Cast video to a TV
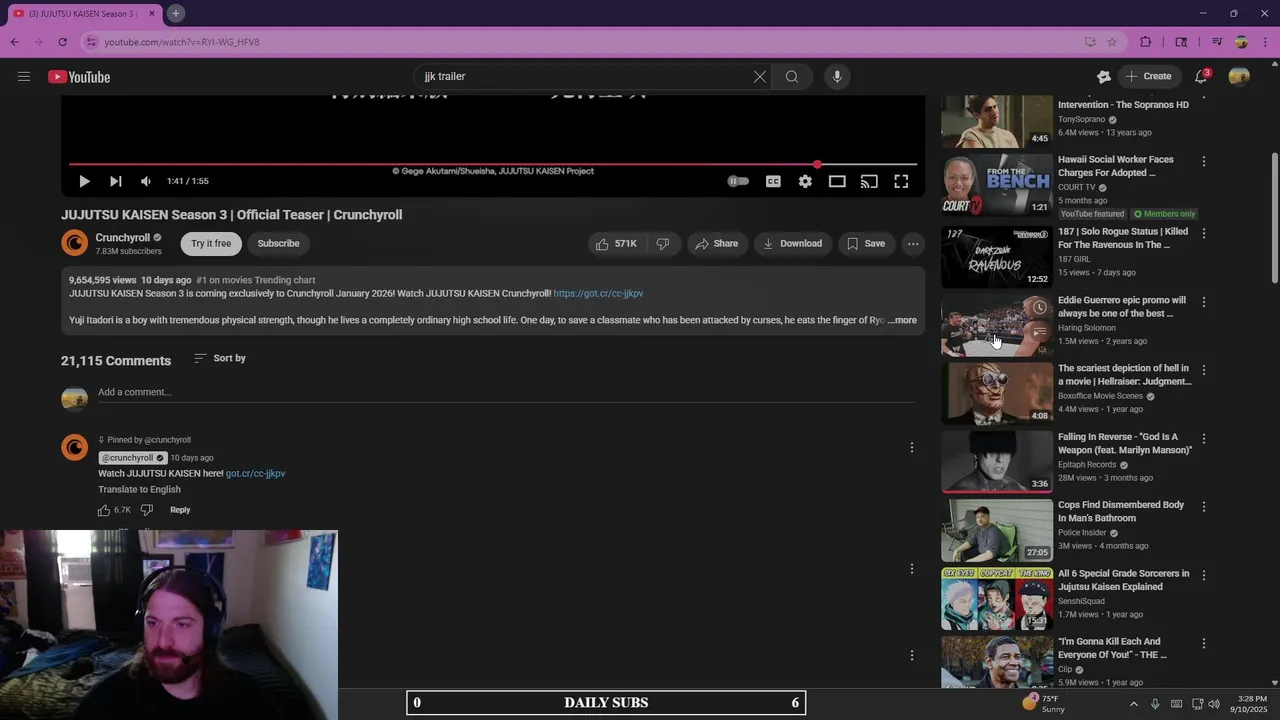This screenshot has width=1280, height=720. pos(869,181)
